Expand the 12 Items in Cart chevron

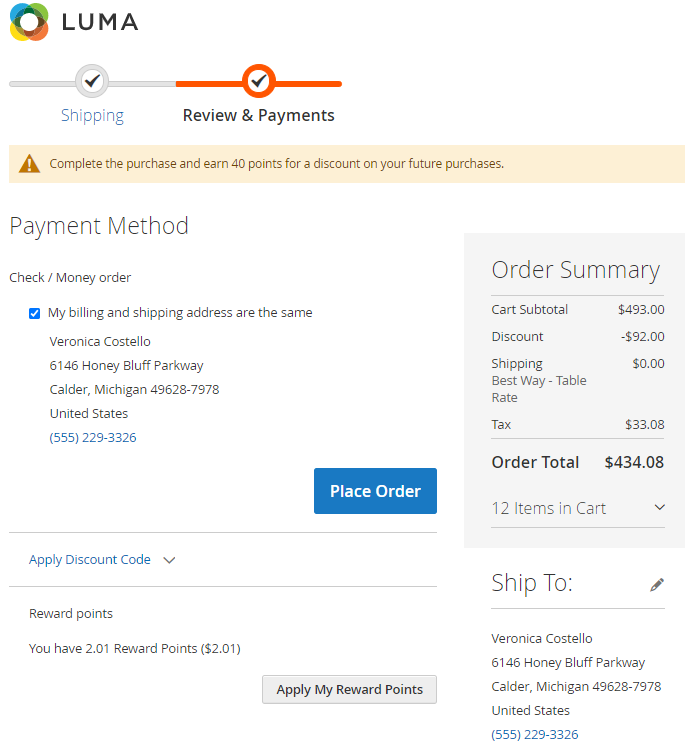(659, 508)
